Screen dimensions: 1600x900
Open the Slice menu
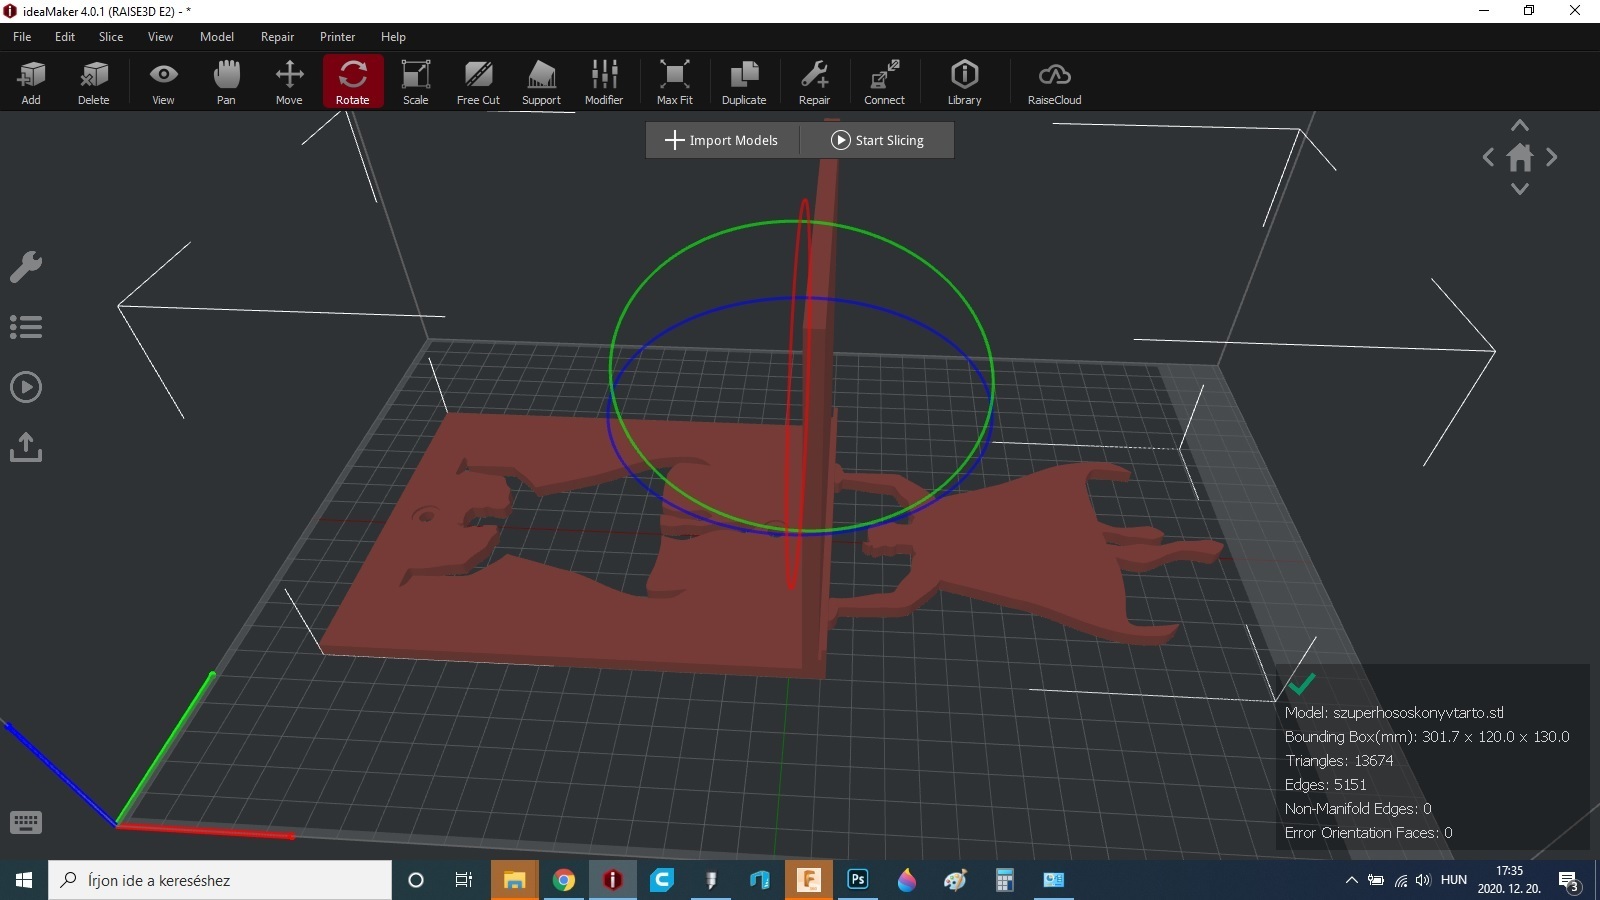[110, 37]
